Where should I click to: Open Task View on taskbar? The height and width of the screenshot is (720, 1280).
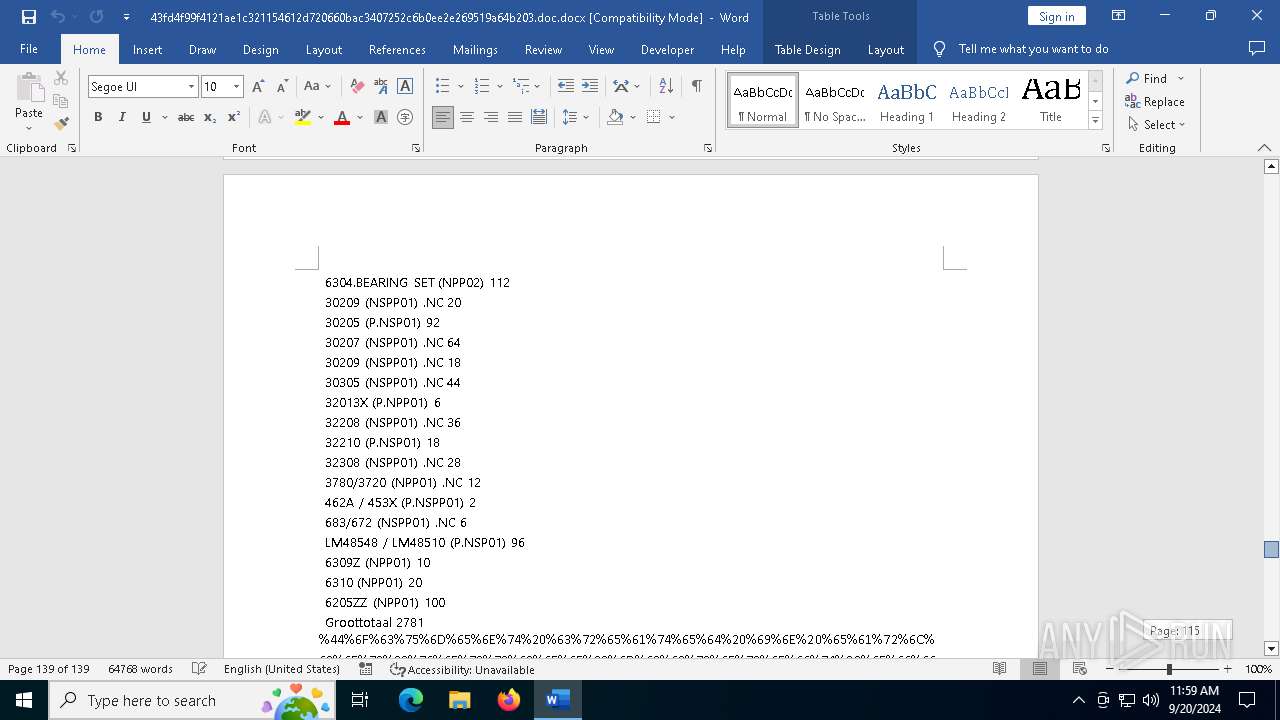click(x=360, y=700)
